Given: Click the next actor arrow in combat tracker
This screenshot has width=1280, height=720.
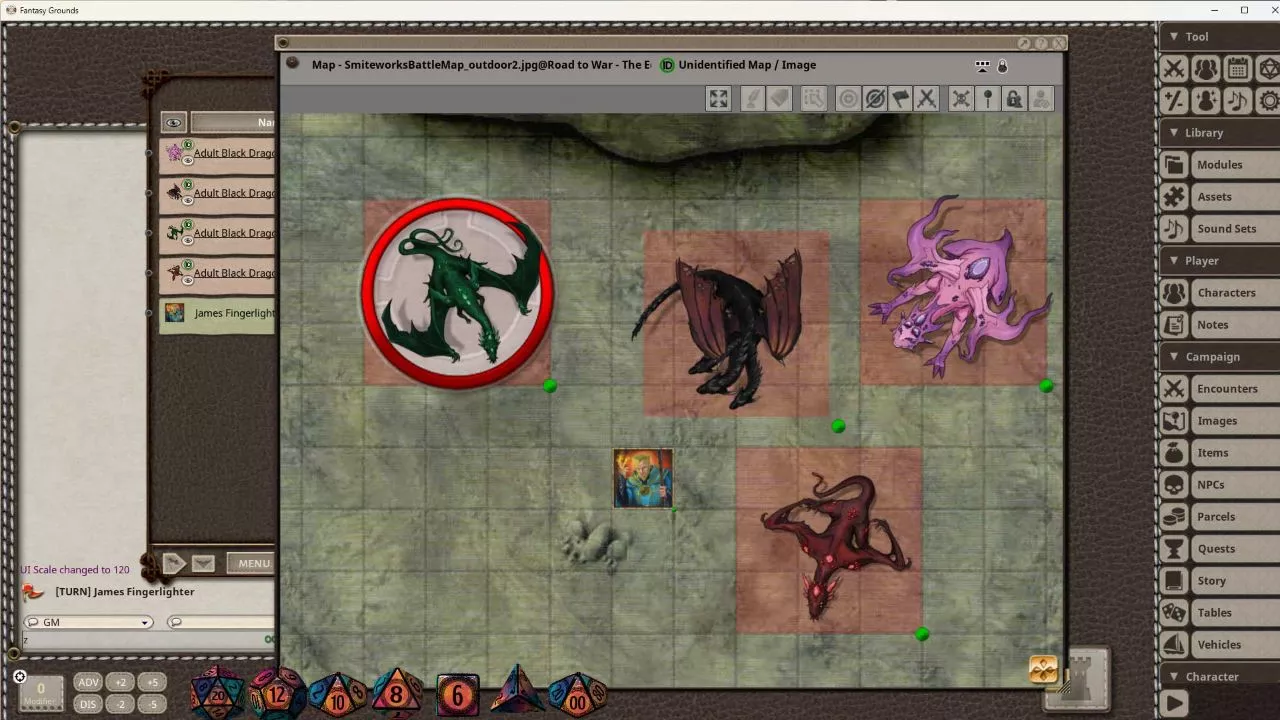Looking at the screenshot, I should coord(173,563).
